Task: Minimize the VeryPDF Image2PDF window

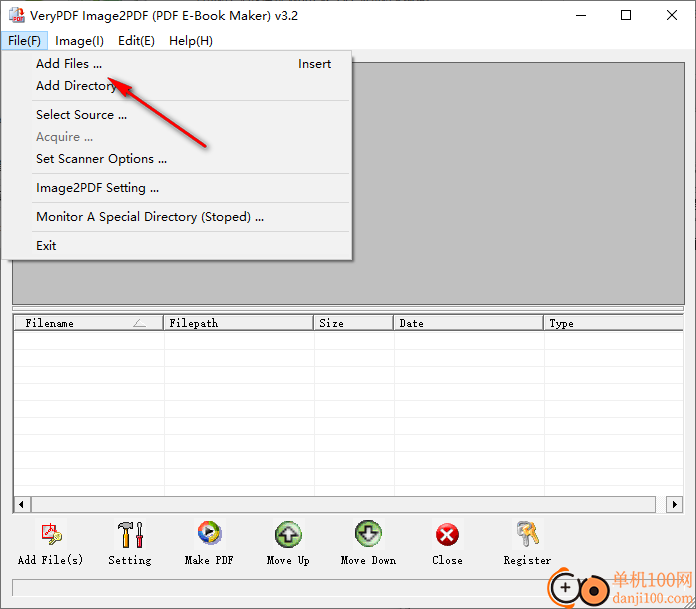Action: (581, 15)
